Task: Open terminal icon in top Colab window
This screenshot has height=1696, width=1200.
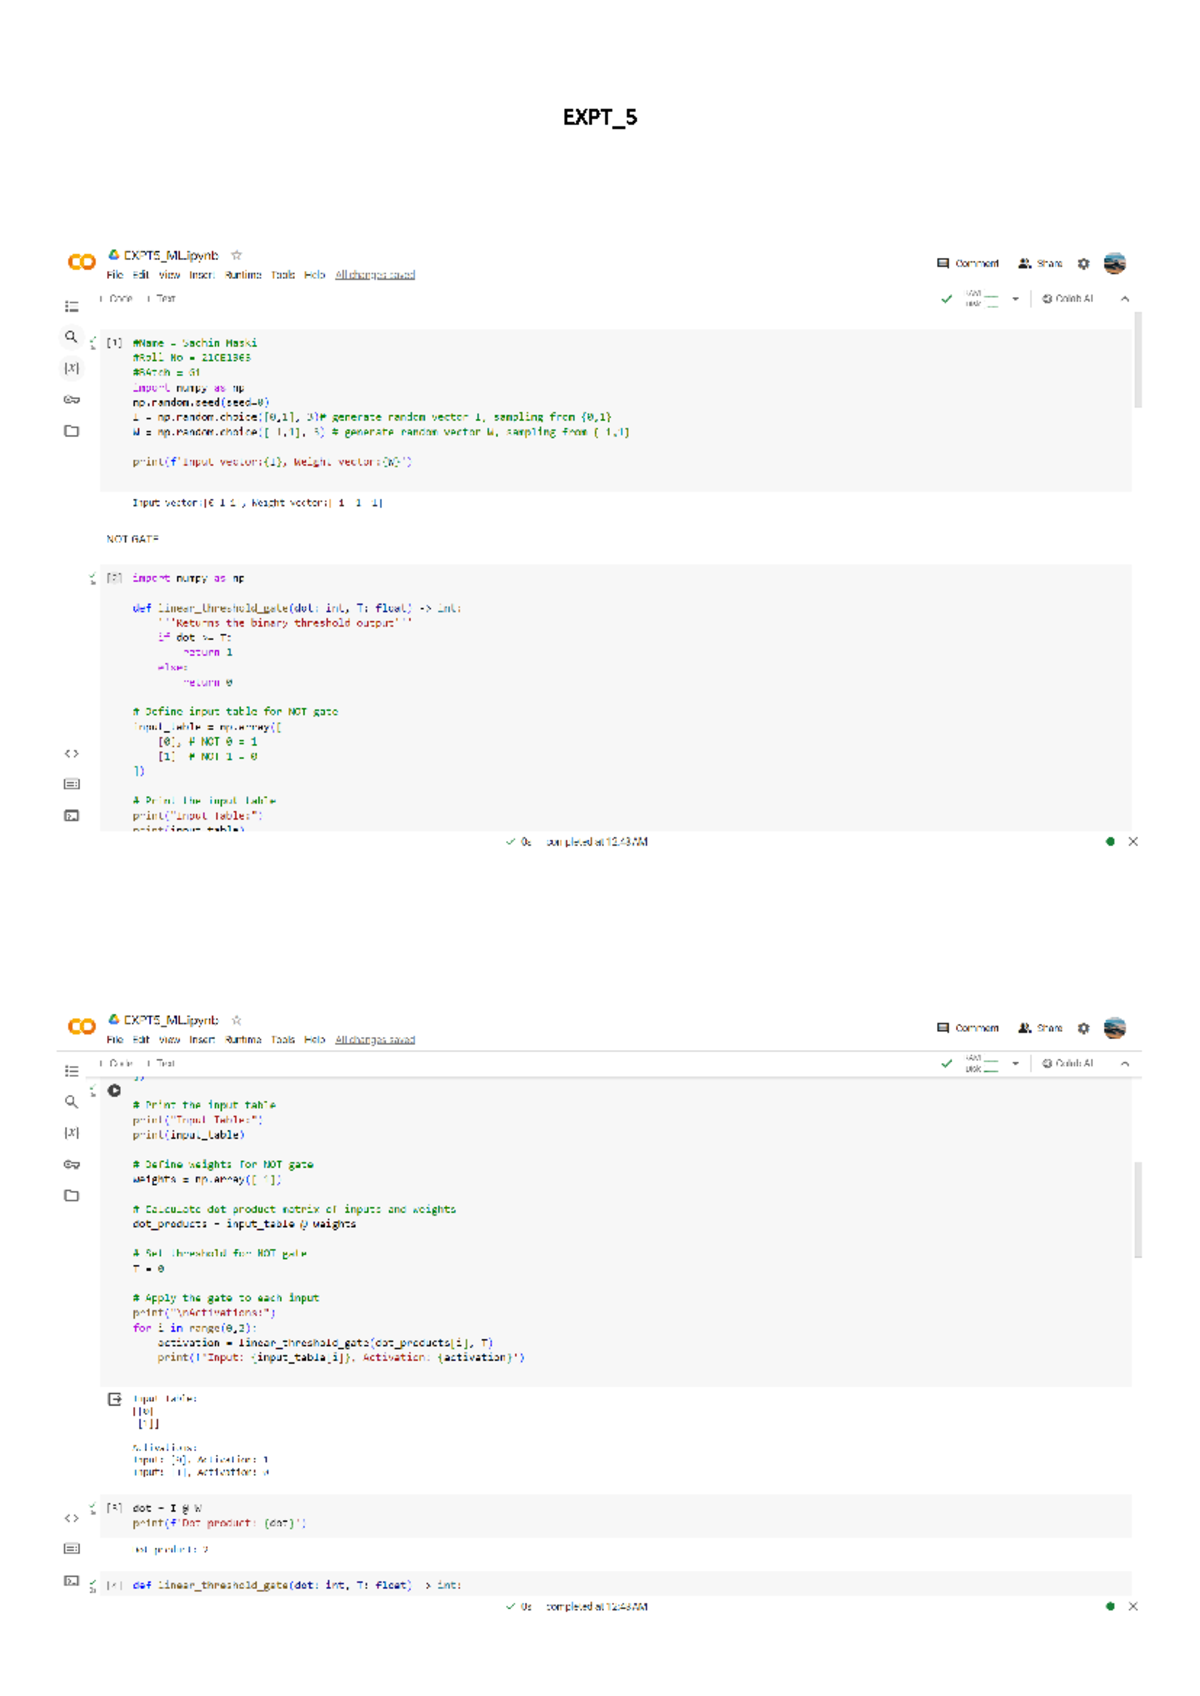Action: click(72, 816)
